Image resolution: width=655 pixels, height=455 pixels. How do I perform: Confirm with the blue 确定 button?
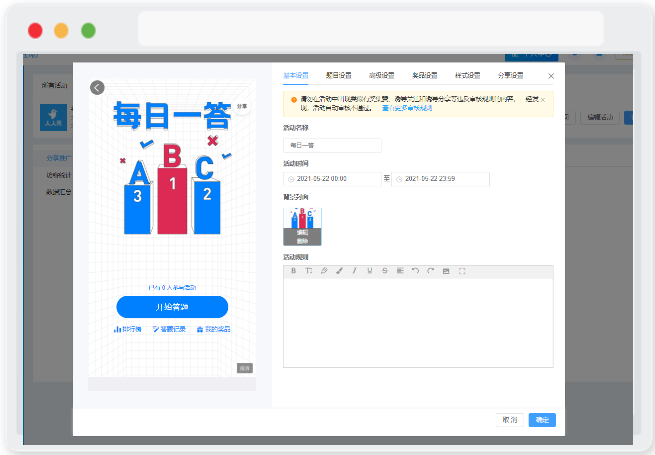542,420
